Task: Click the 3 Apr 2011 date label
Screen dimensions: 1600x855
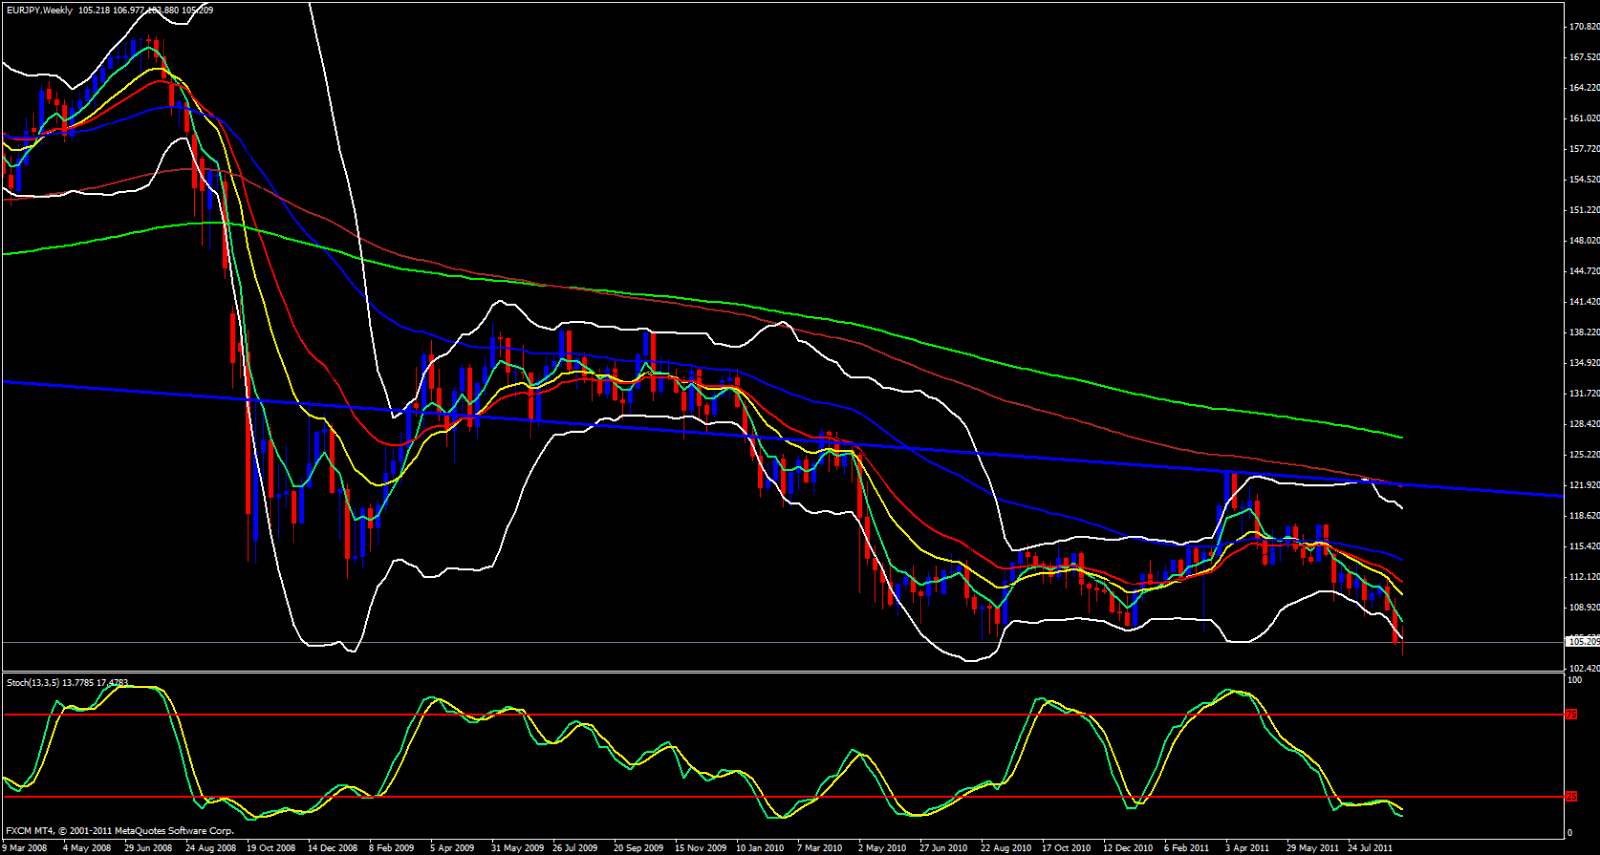Action: pos(1247,848)
